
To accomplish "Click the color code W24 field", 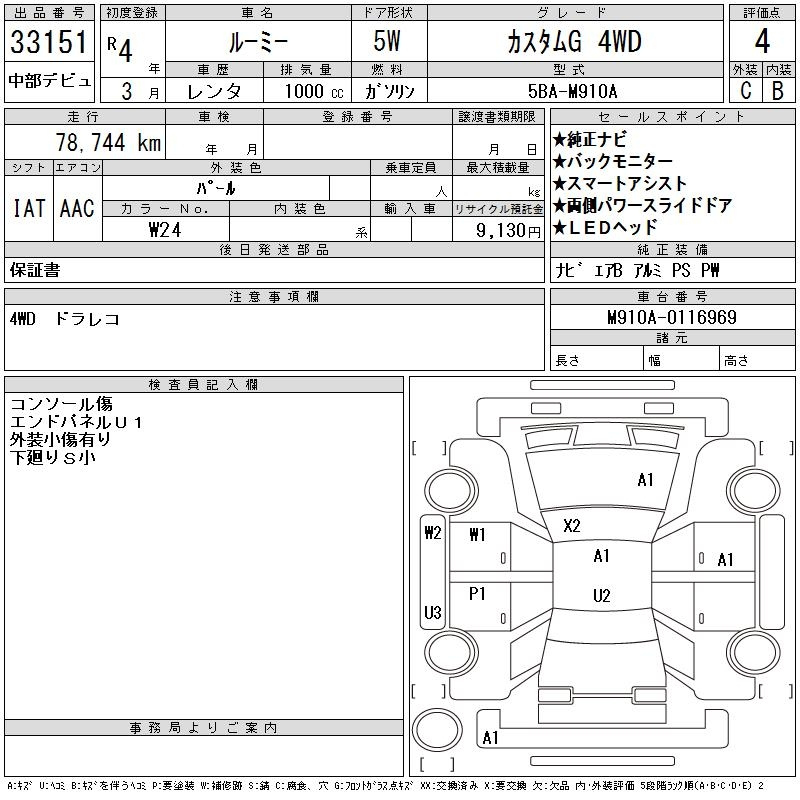I will [x=165, y=230].
